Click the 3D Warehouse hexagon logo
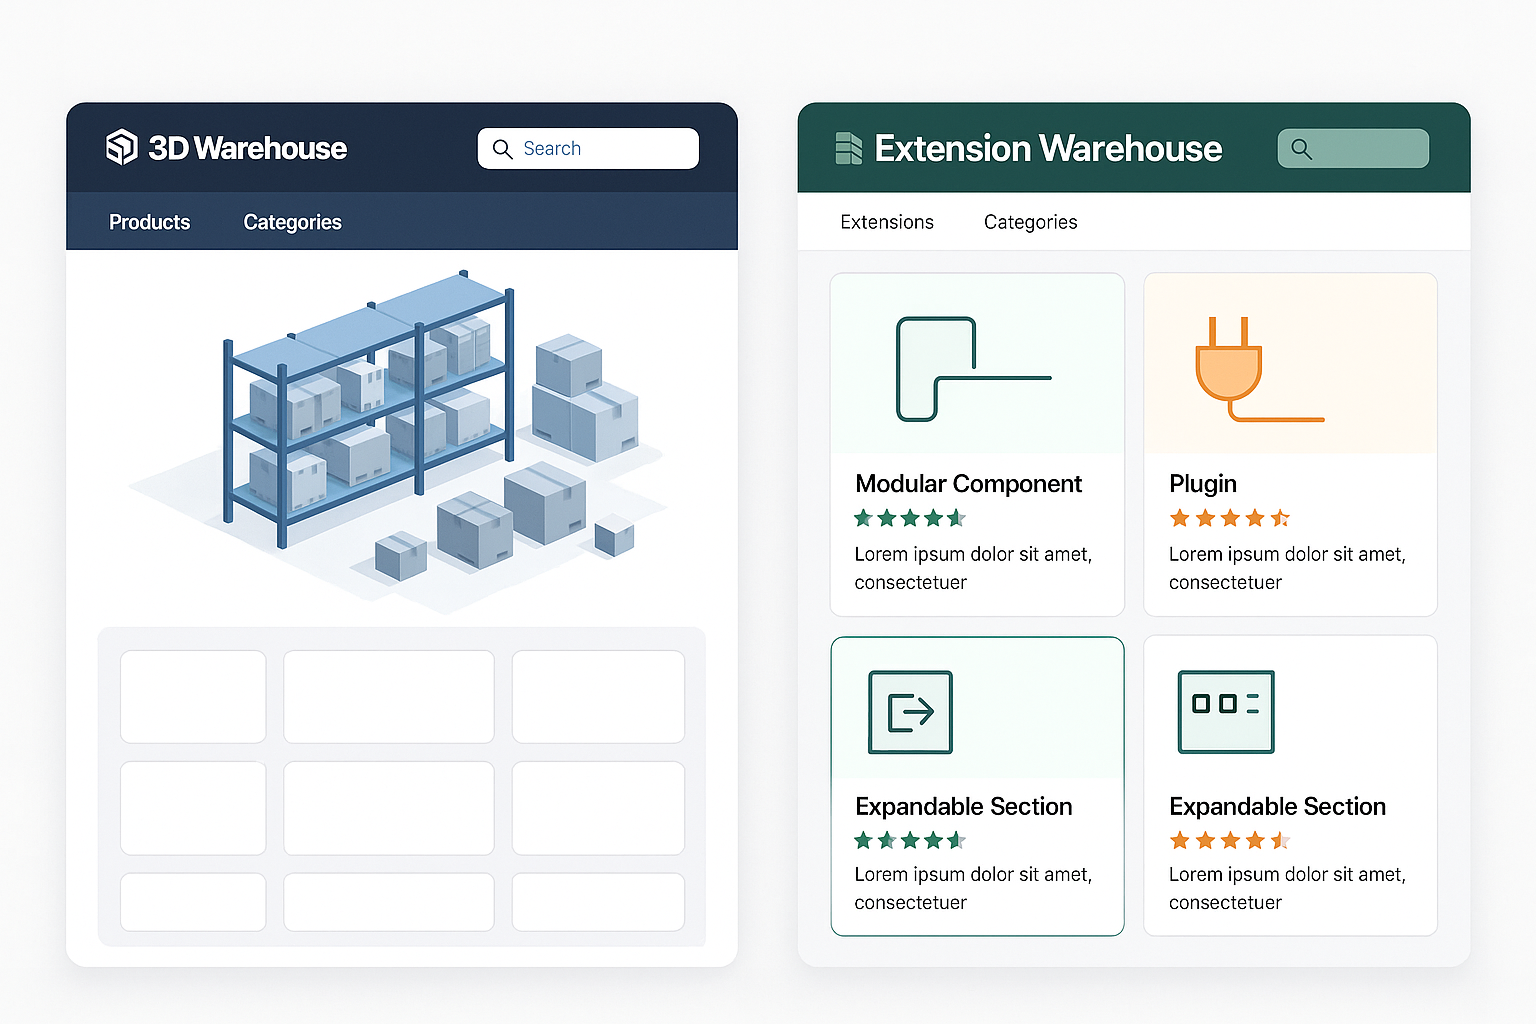This screenshot has height=1024, width=1536. [121, 147]
